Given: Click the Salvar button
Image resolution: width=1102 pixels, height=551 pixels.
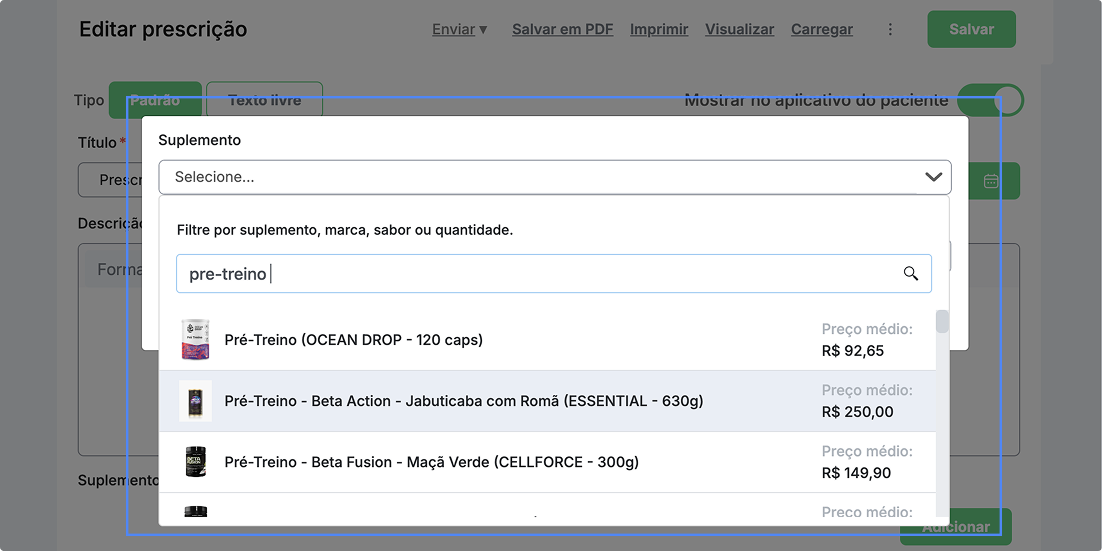Looking at the screenshot, I should pyautogui.click(x=971, y=30).
